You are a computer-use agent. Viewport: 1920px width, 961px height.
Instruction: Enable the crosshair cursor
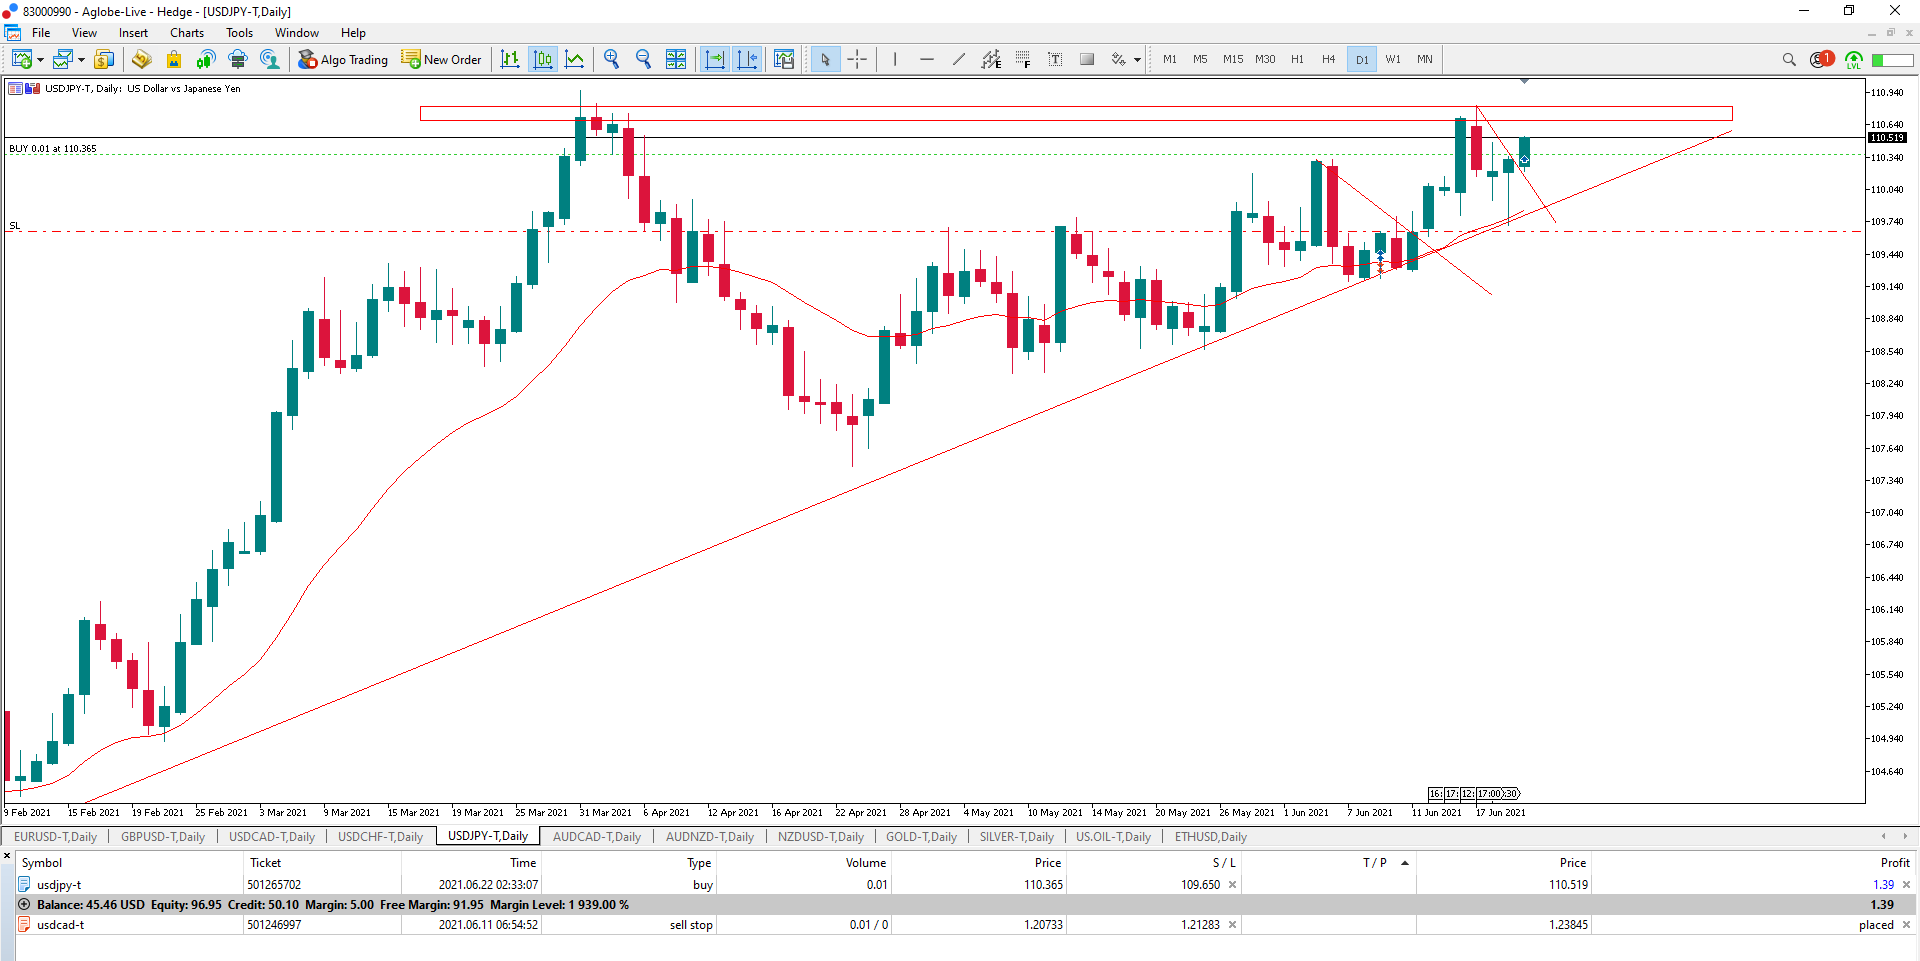tap(857, 60)
